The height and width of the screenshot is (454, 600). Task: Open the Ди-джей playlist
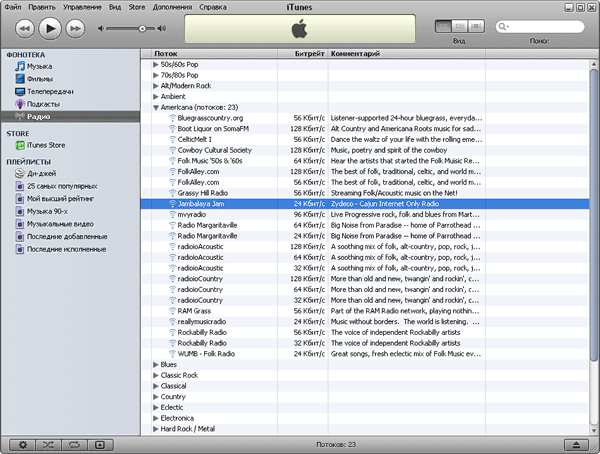tap(70, 173)
